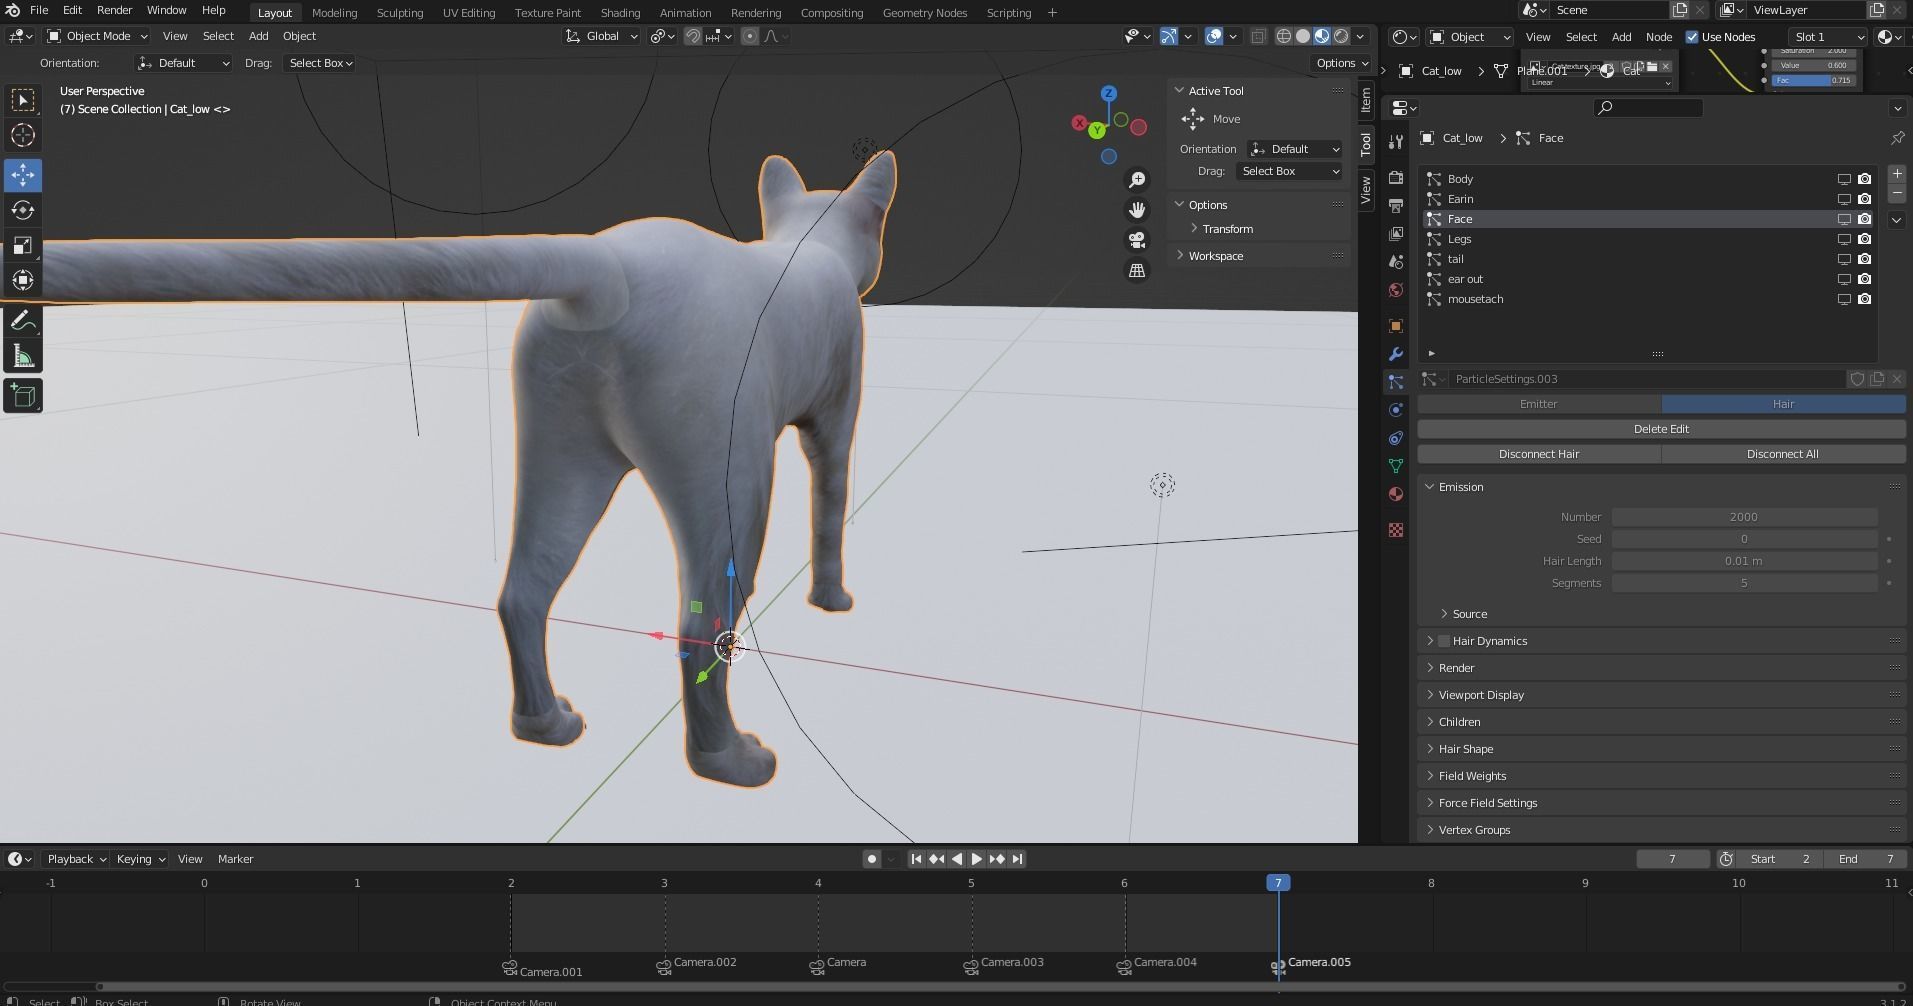1913x1006 pixels.
Task: Add a particle system slot with plus
Action: pyautogui.click(x=1897, y=173)
